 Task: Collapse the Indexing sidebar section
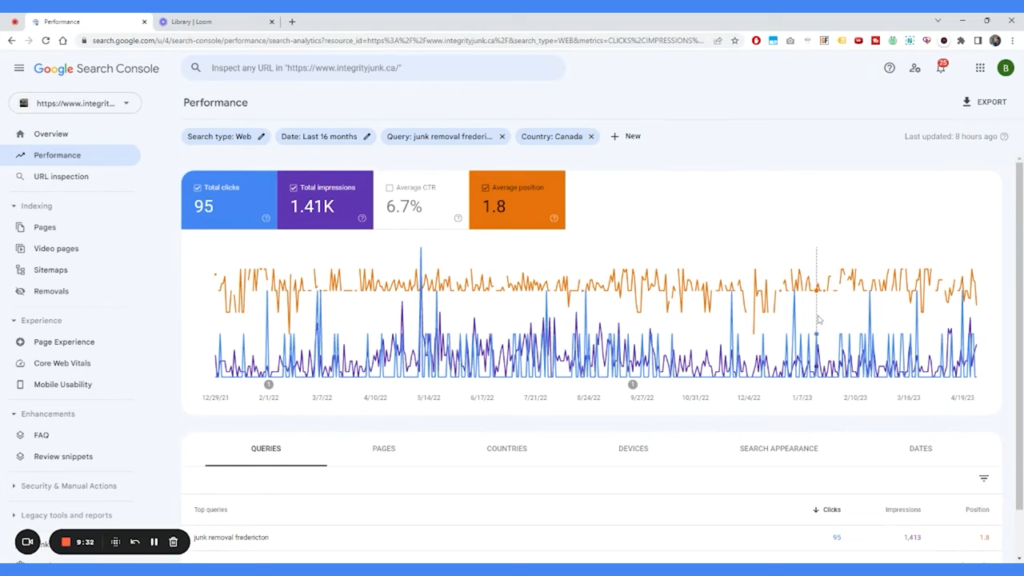[x=36, y=206]
